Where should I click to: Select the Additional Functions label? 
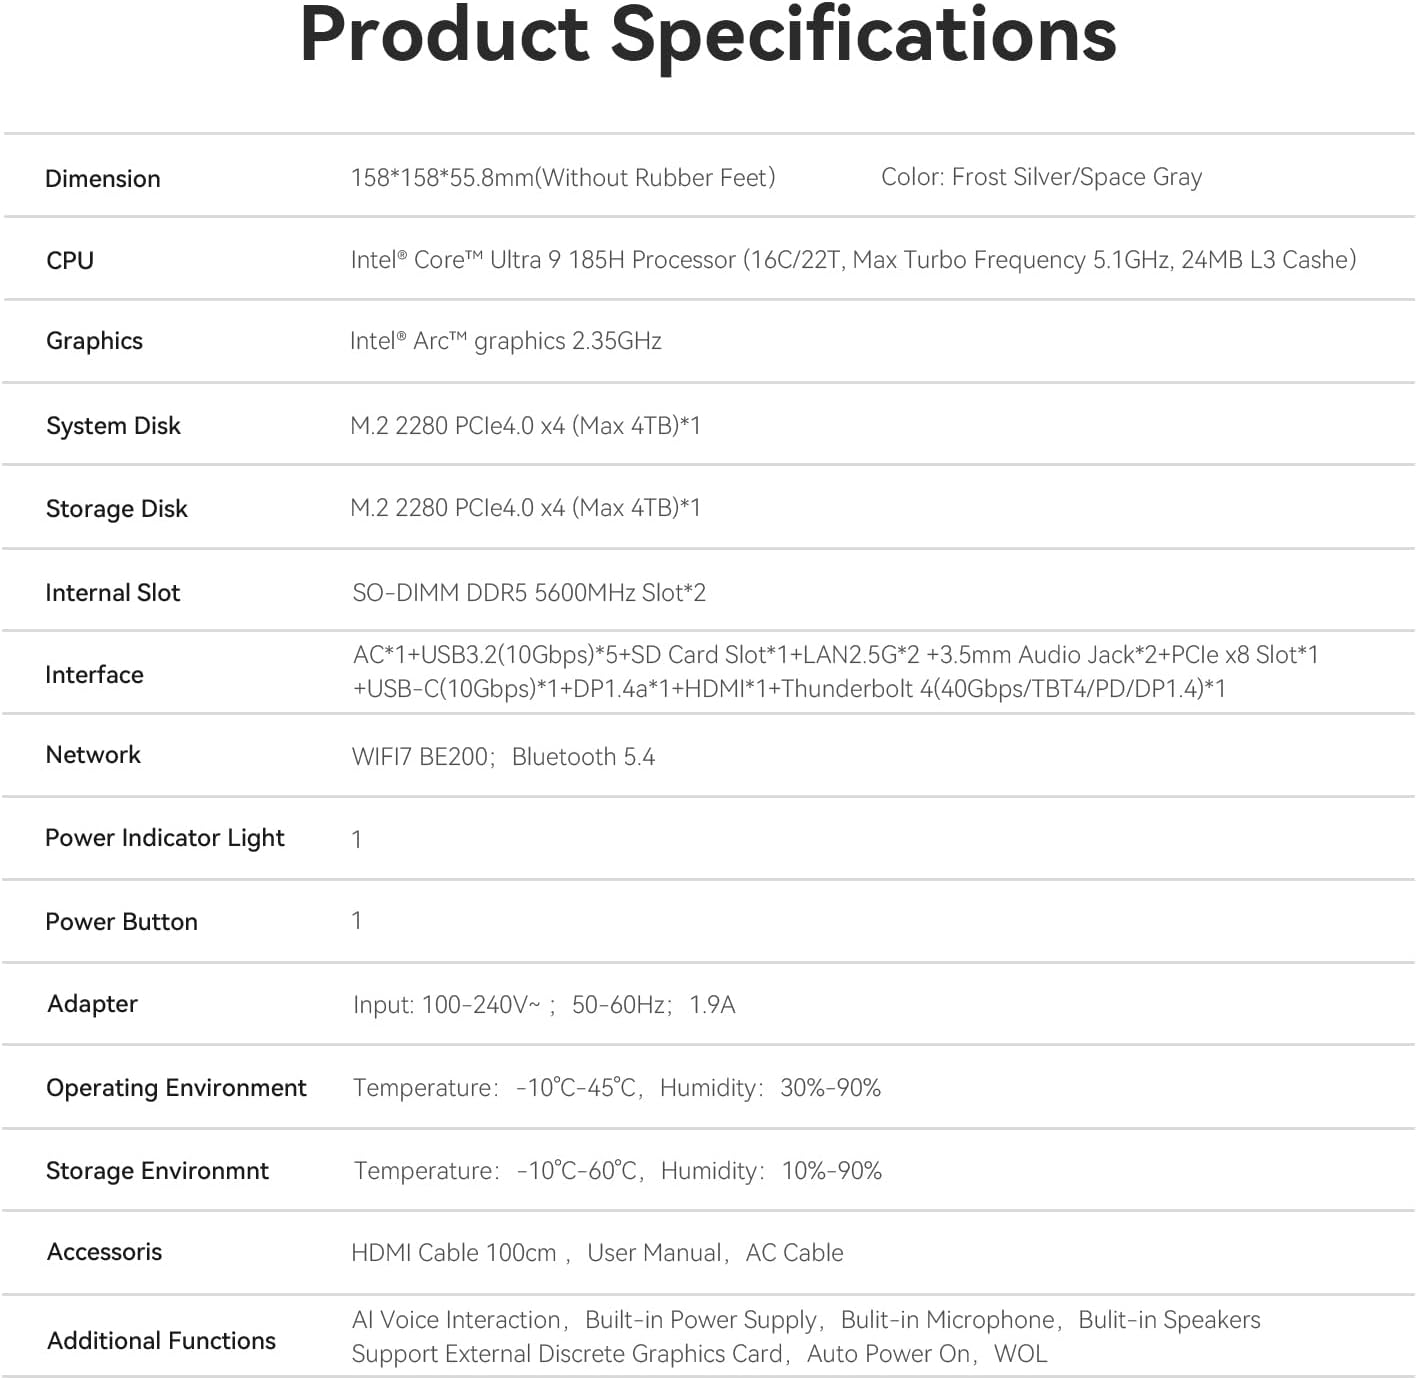click(x=161, y=1341)
